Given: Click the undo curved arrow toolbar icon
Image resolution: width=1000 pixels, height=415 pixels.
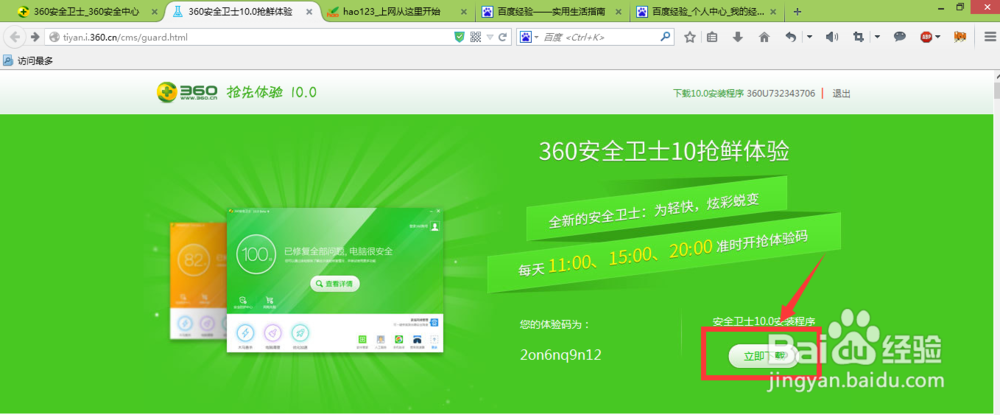Looking at the screenshot, I should coord(791,38).
